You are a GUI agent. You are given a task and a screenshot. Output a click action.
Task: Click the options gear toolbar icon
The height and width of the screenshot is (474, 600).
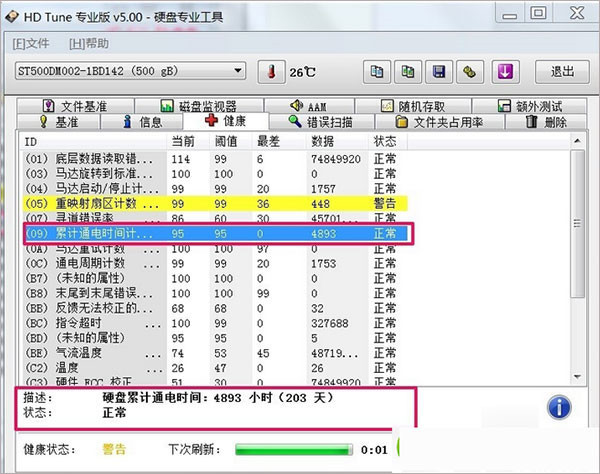468,72
